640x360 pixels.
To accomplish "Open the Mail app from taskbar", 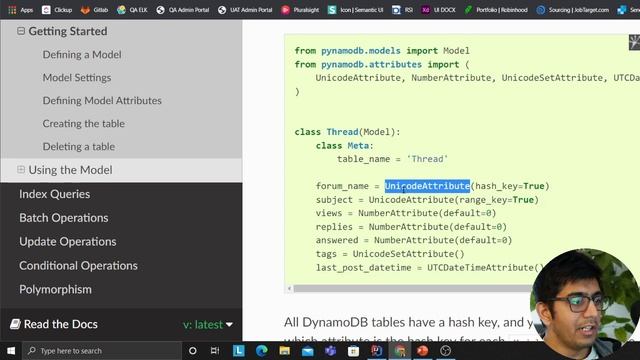I will tap(308, 351).
